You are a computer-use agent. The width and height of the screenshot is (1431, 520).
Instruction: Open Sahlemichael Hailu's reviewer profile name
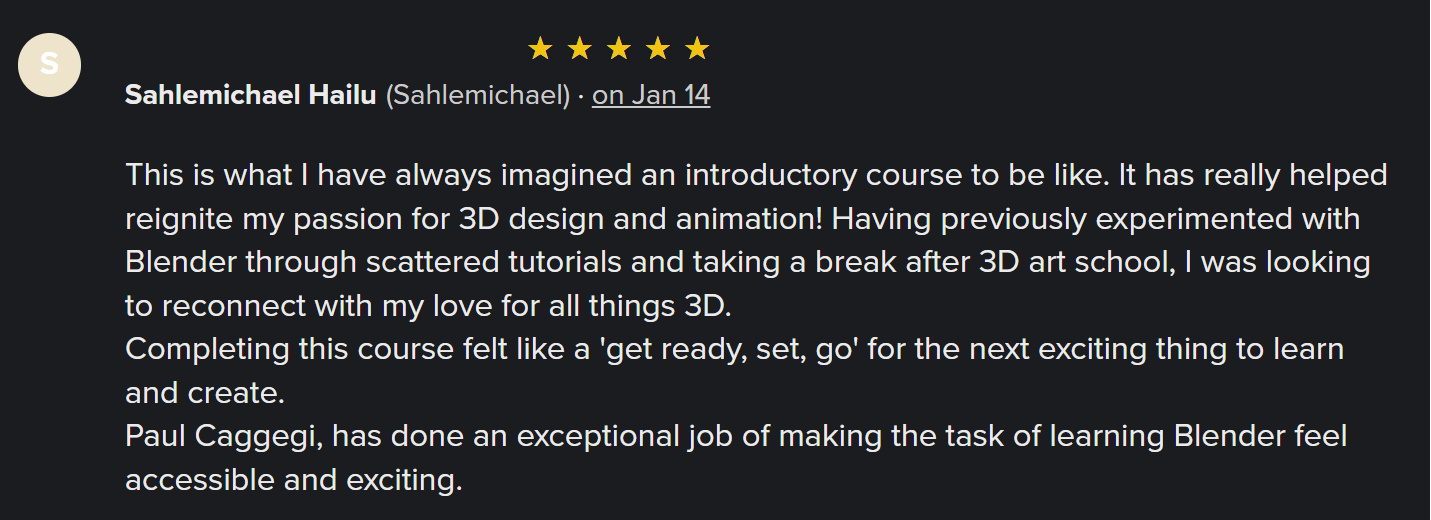pos(250,95)
